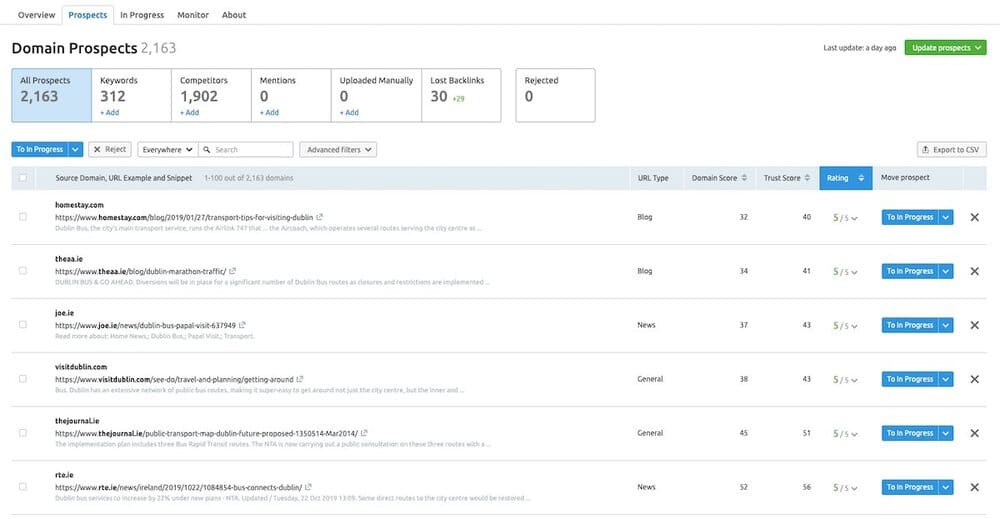Check the theaa.ie row checkbox

pyautogui.click(x=23, y=271)
